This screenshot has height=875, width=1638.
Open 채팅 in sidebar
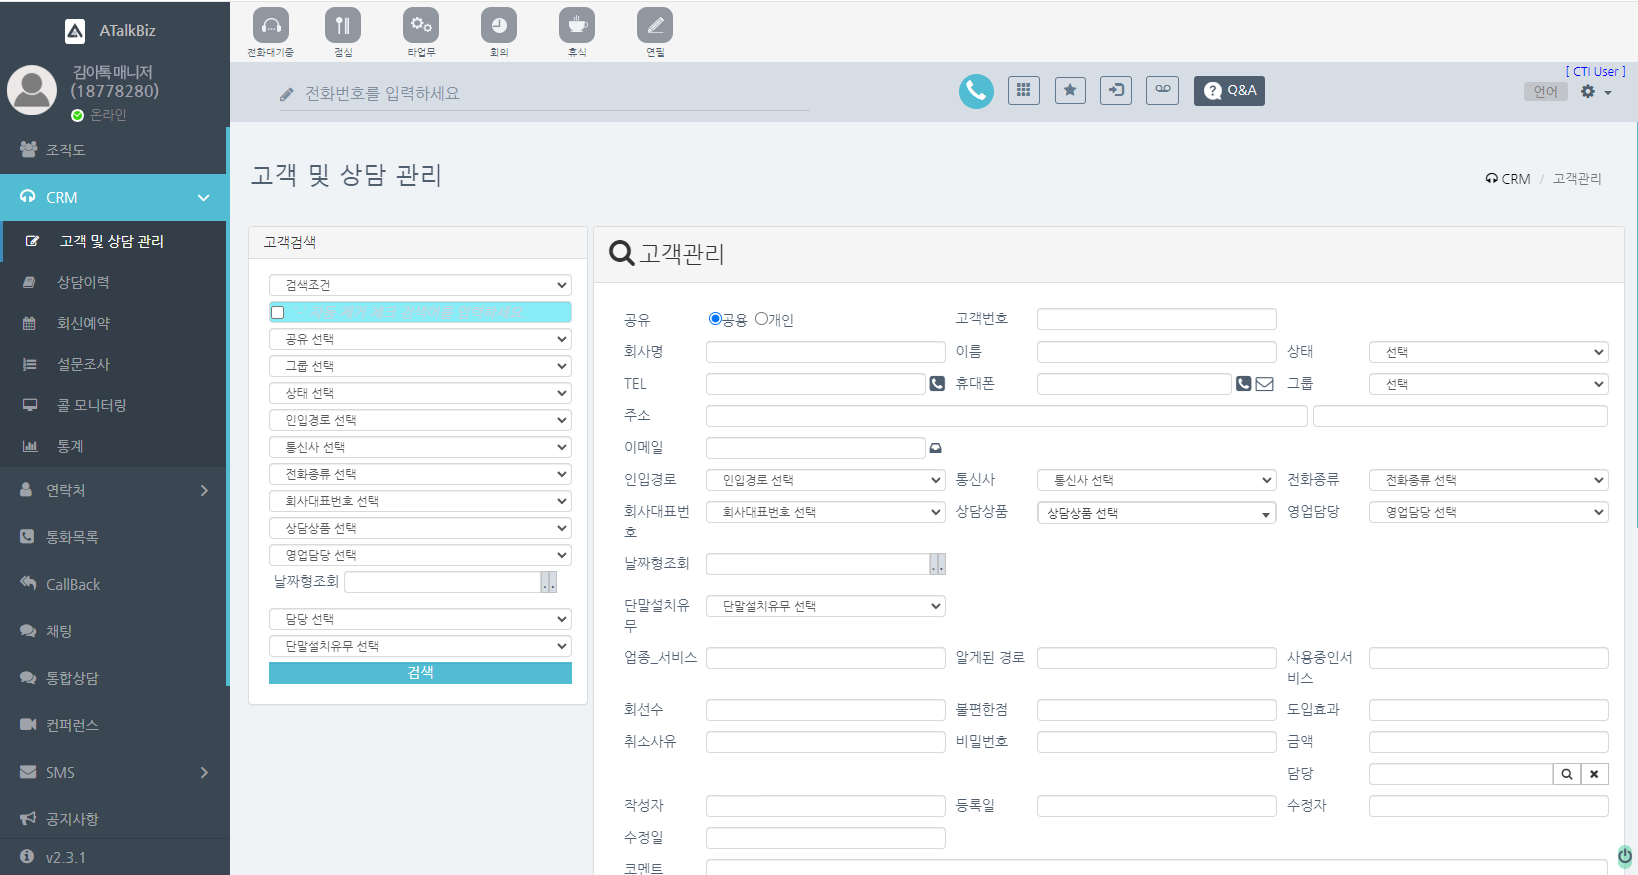pos(113,631)
